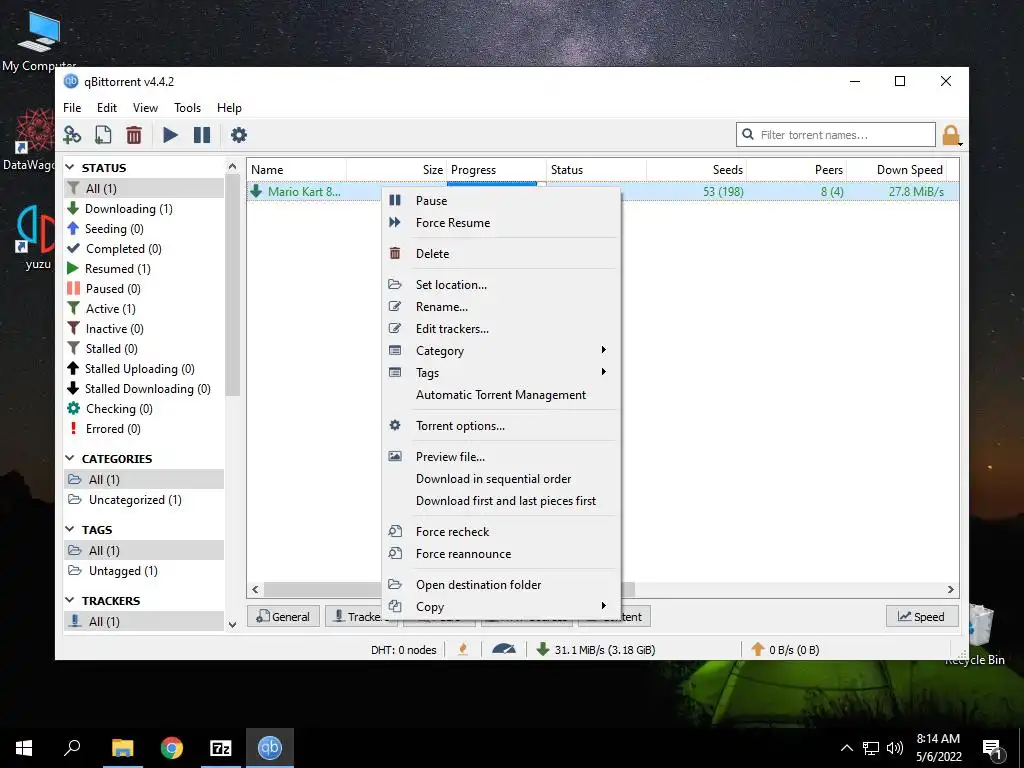Expand the Copy submenu
1024x768 pixels.
coord(500,607)
